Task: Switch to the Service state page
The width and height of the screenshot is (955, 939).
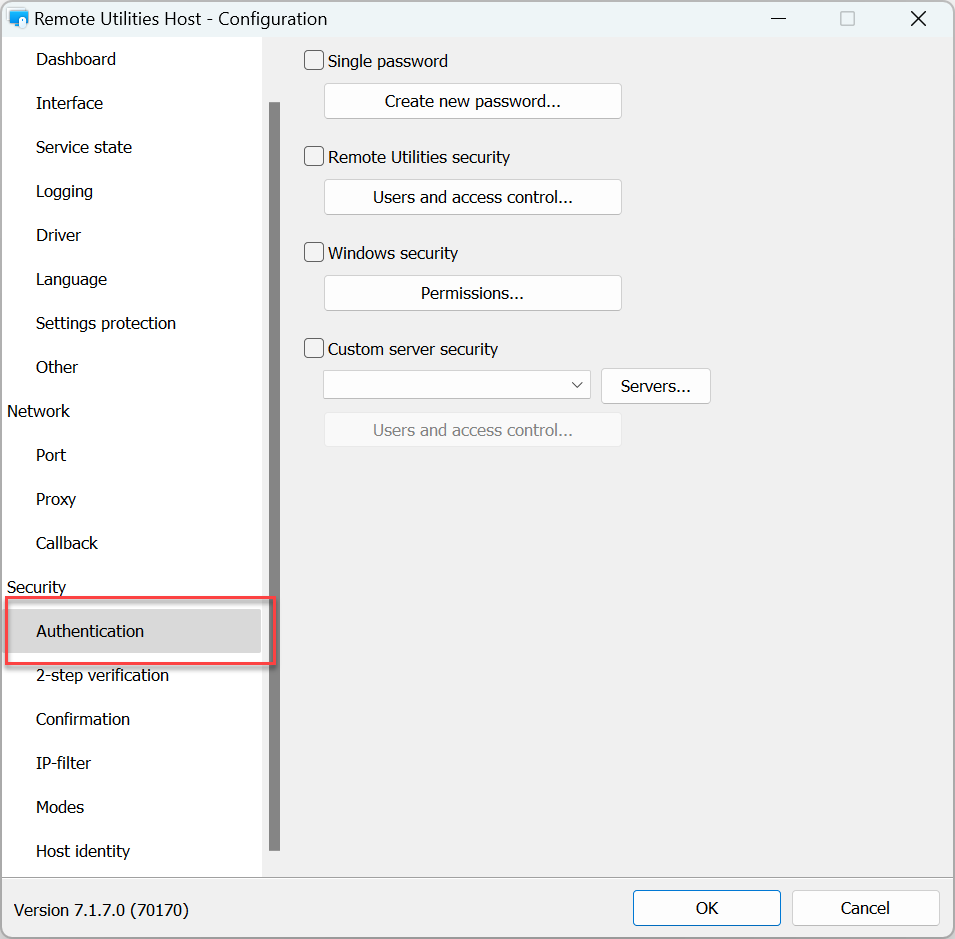Action: (84, 147)
